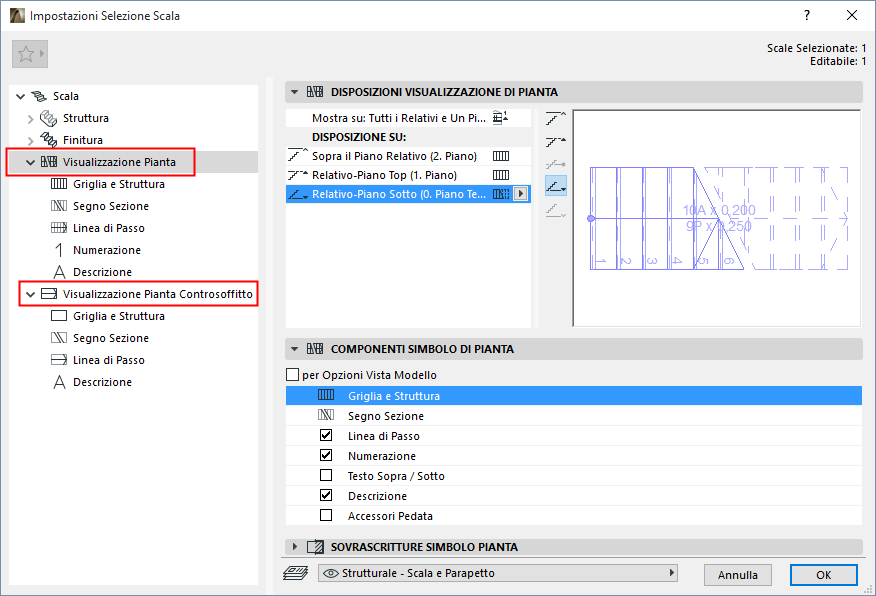Click the Struttura icon in the tree
The height and width of the screenshot is (596, 876).
click(x=49, y=118)
